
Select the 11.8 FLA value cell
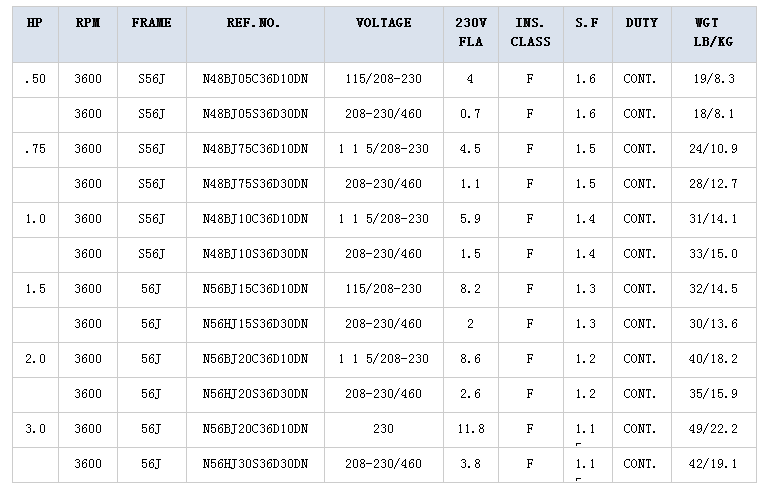(470, 430)
